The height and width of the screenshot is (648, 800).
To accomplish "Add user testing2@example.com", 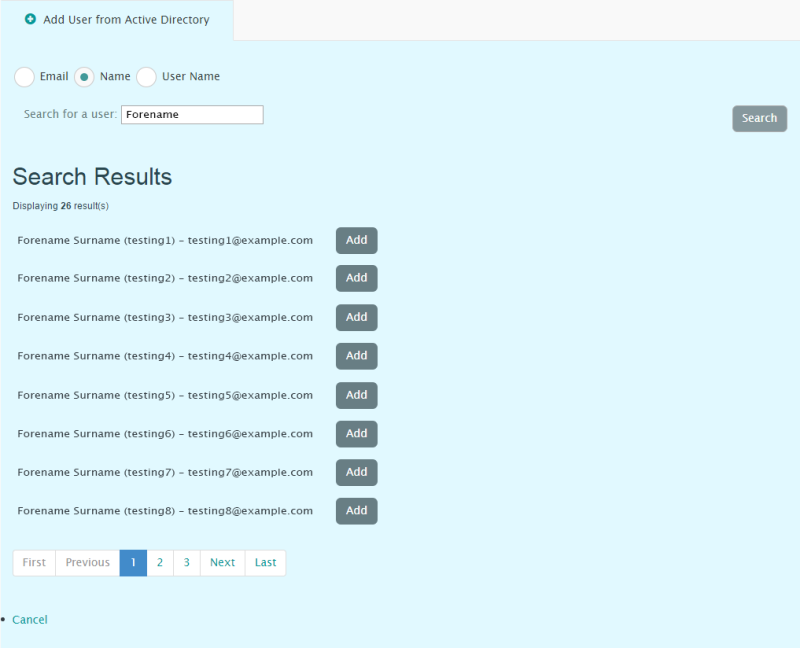I will [356, 278].
